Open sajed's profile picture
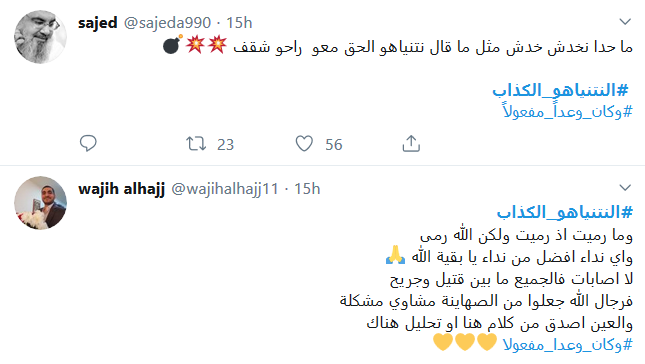Image resolution: width=645 pixels, height=364 pixels. coord(40,37)
